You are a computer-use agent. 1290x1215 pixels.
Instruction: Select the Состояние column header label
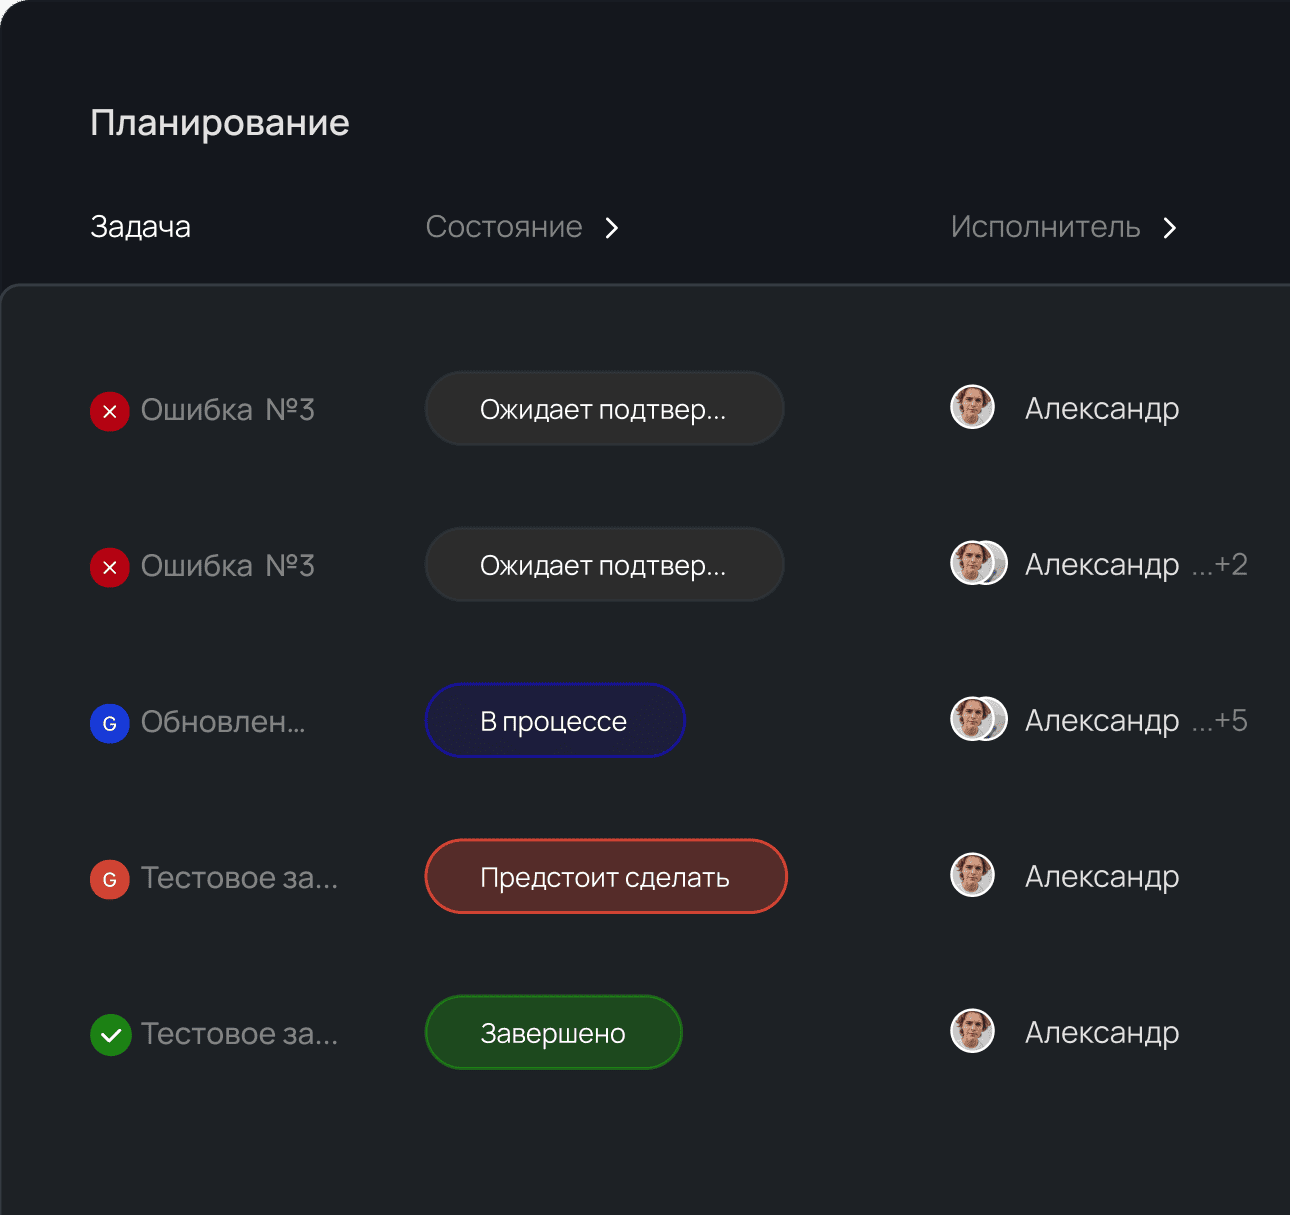click(504, 227)
